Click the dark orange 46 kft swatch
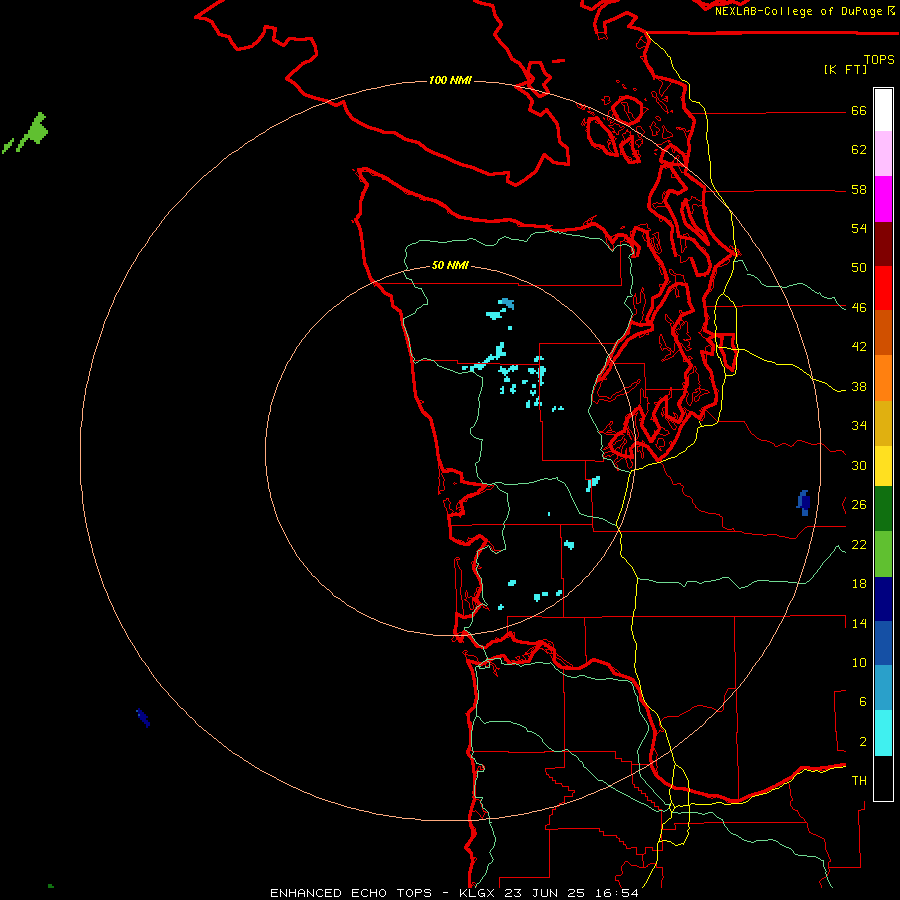This screenshot has width=900, height=900. 883,333
